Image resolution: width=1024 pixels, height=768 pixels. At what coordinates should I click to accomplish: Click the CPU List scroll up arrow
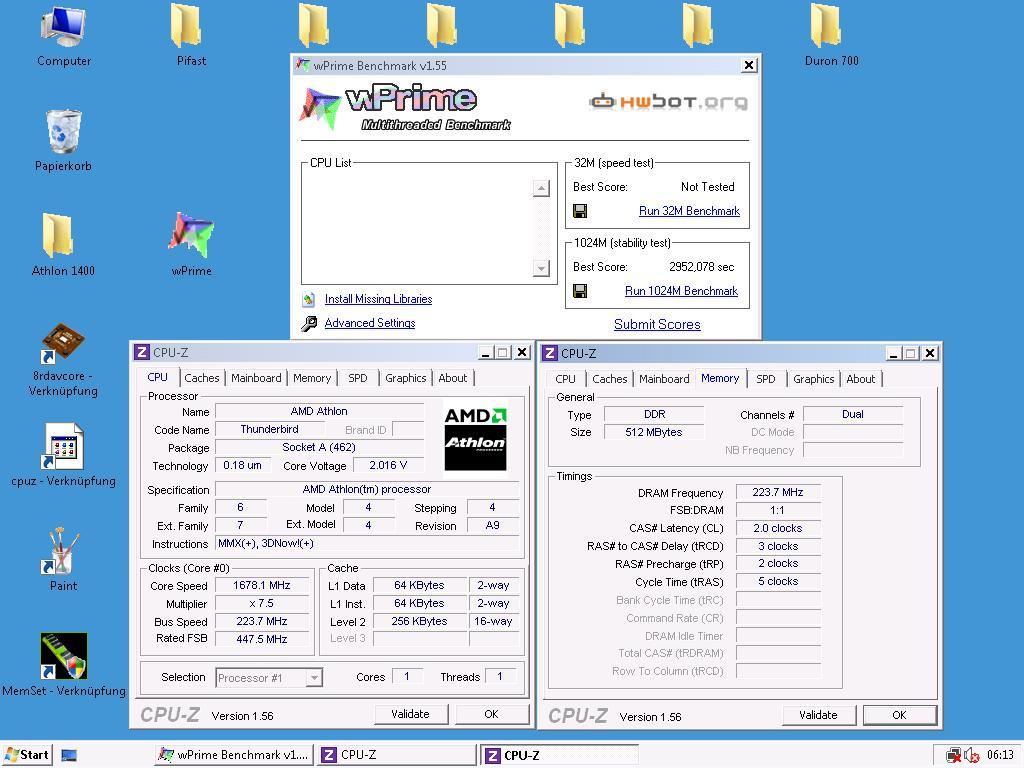541,189
